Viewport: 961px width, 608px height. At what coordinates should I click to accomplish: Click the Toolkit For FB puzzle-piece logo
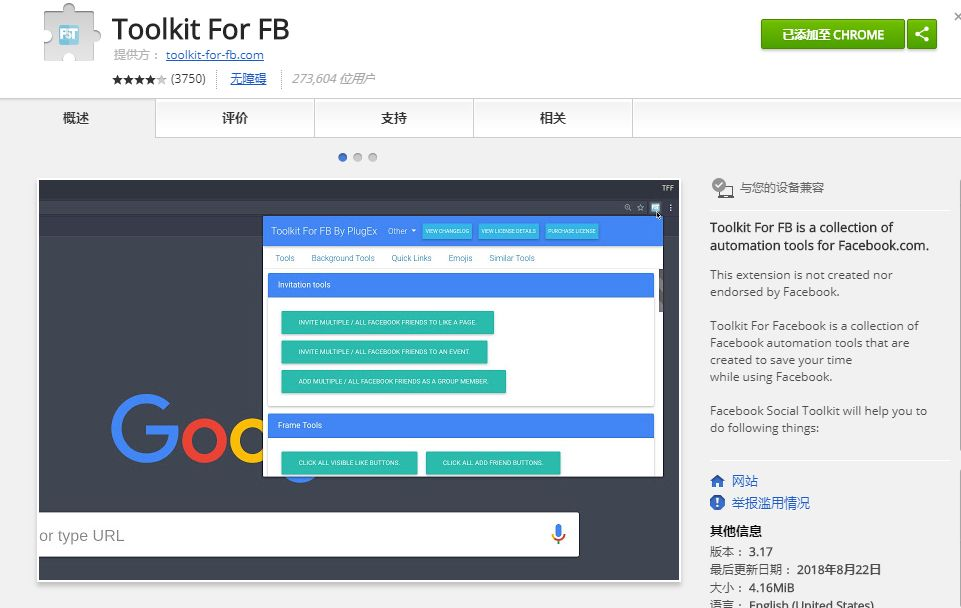pyautogui.click(x=71, y=32)
